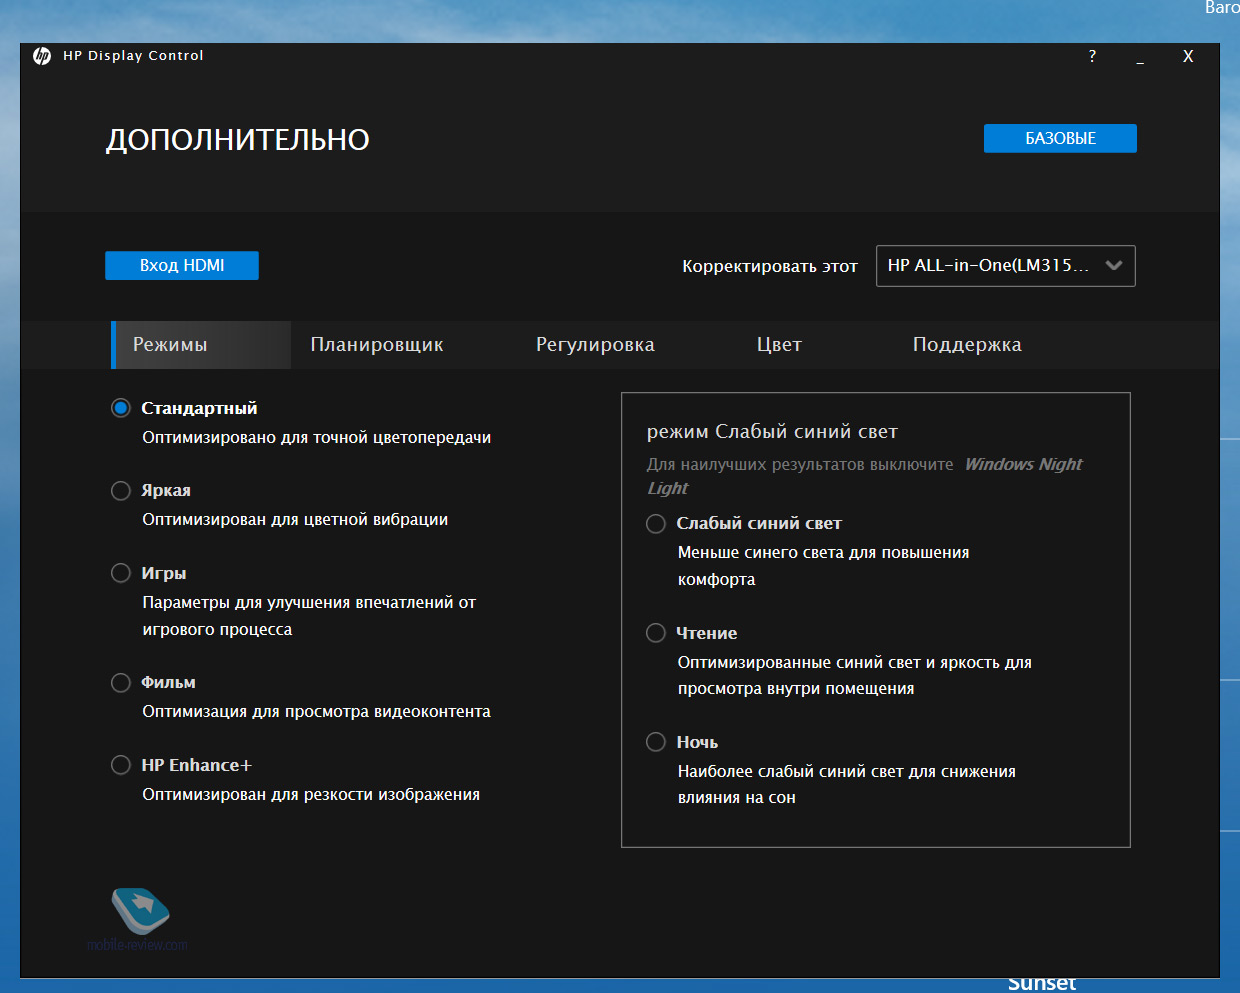
Task: Click the Параметры для улучшения впечатлений description
Action: 309,616
